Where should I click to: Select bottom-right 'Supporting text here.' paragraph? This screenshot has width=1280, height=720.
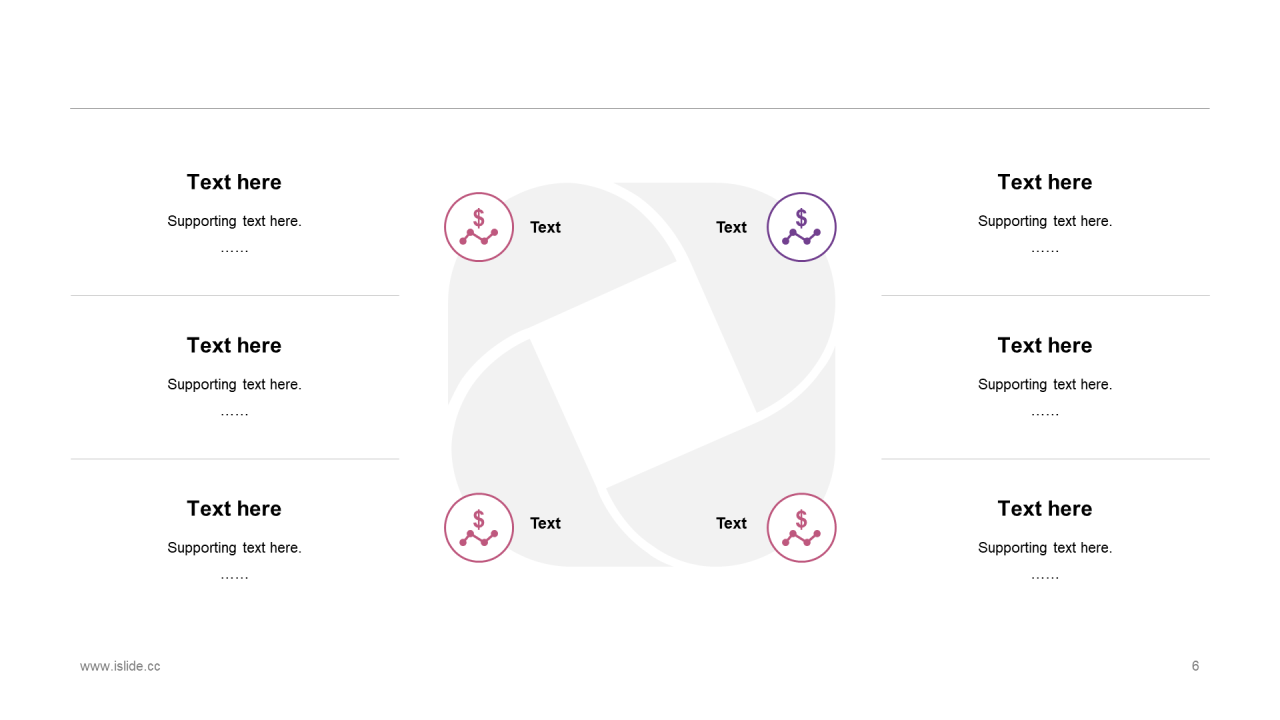click(x=1045, y=547)
